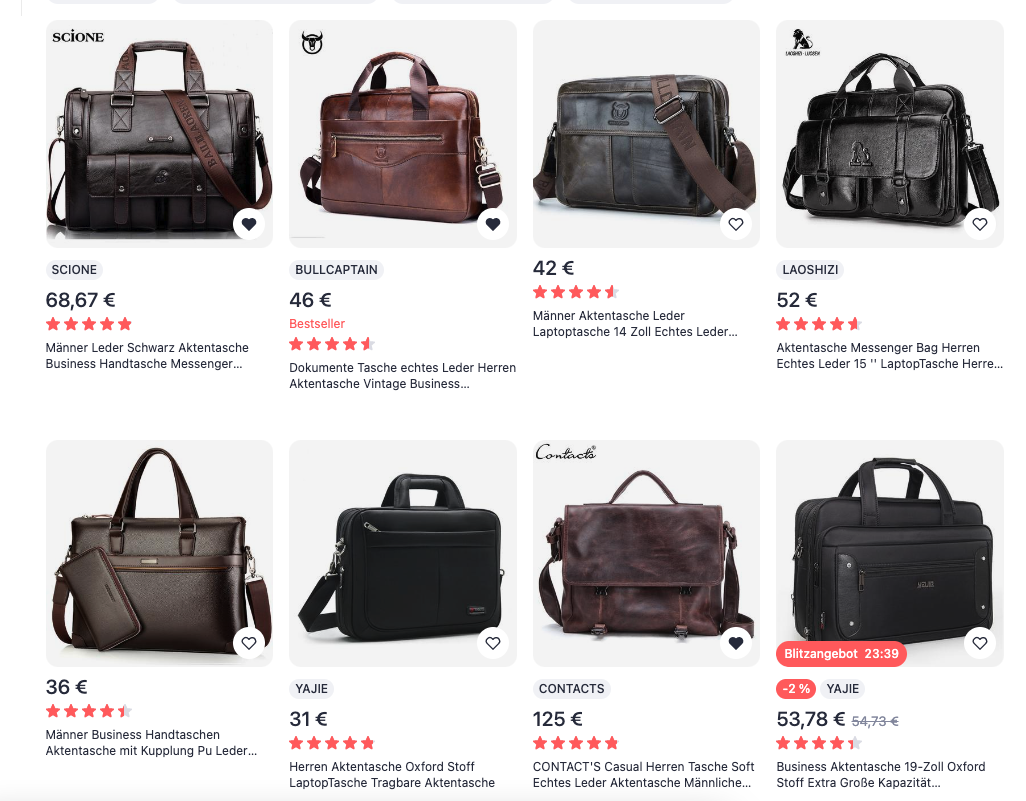Remove CONTACTS 125 € bag from favorites
This screenshot has height=801, width=1026.
(x=736, y=643)
